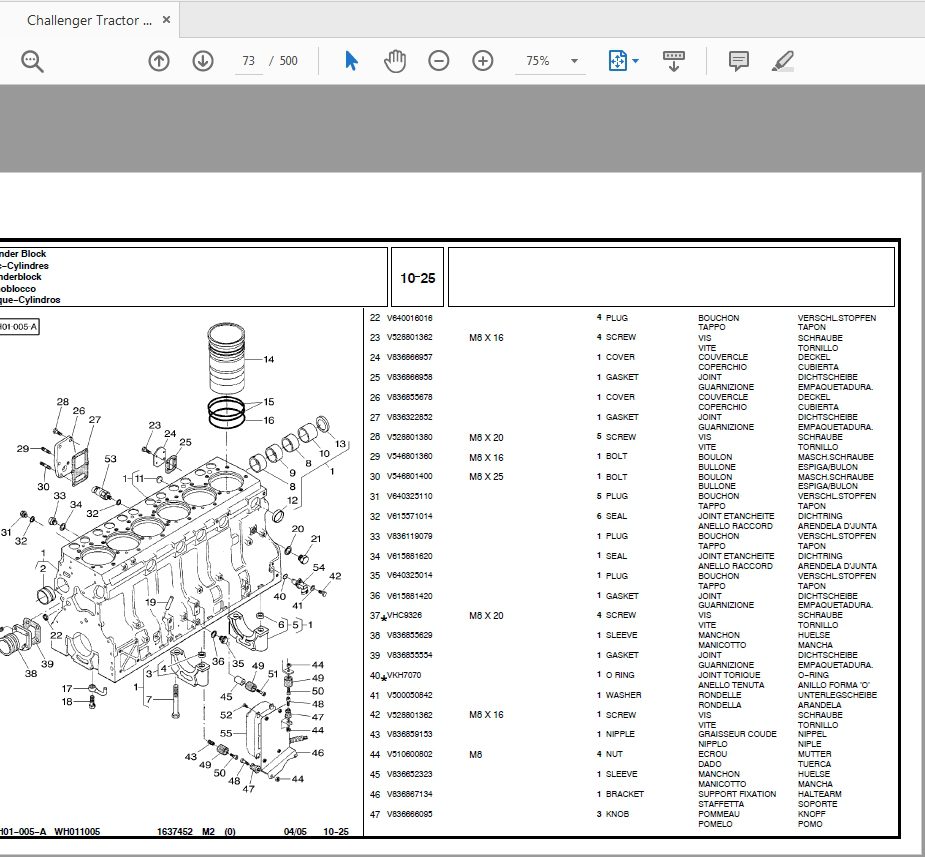
Task: Click the Add Comment speech bubble icon
Action: point(737,61)
